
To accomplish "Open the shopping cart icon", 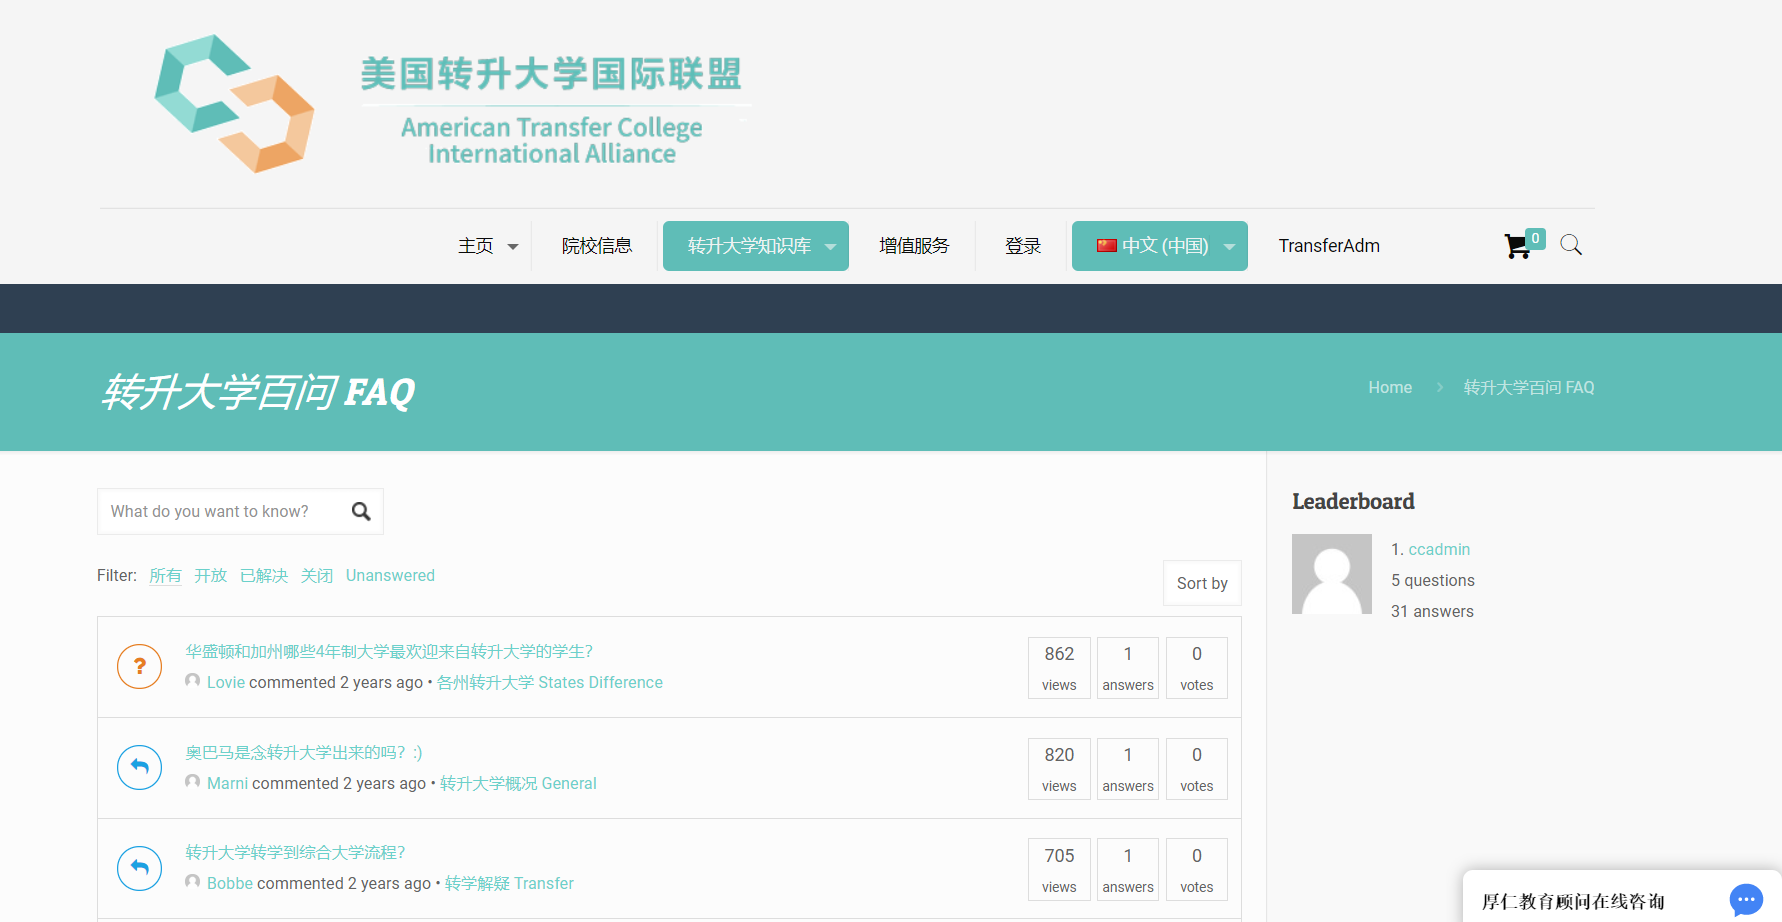I will (1517, 246).
